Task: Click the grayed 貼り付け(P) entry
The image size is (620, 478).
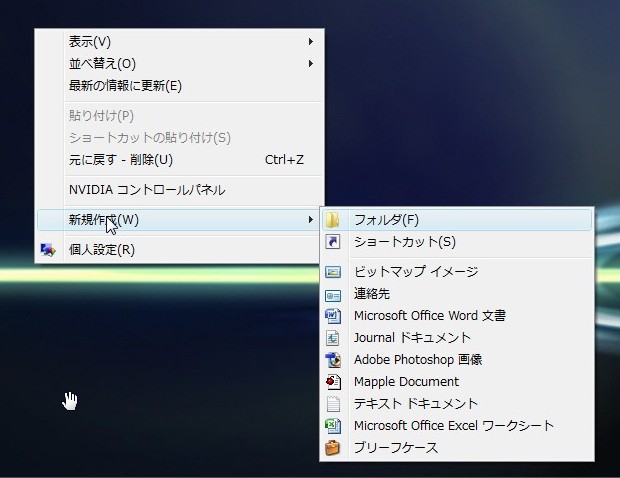Action: (180, 116)
